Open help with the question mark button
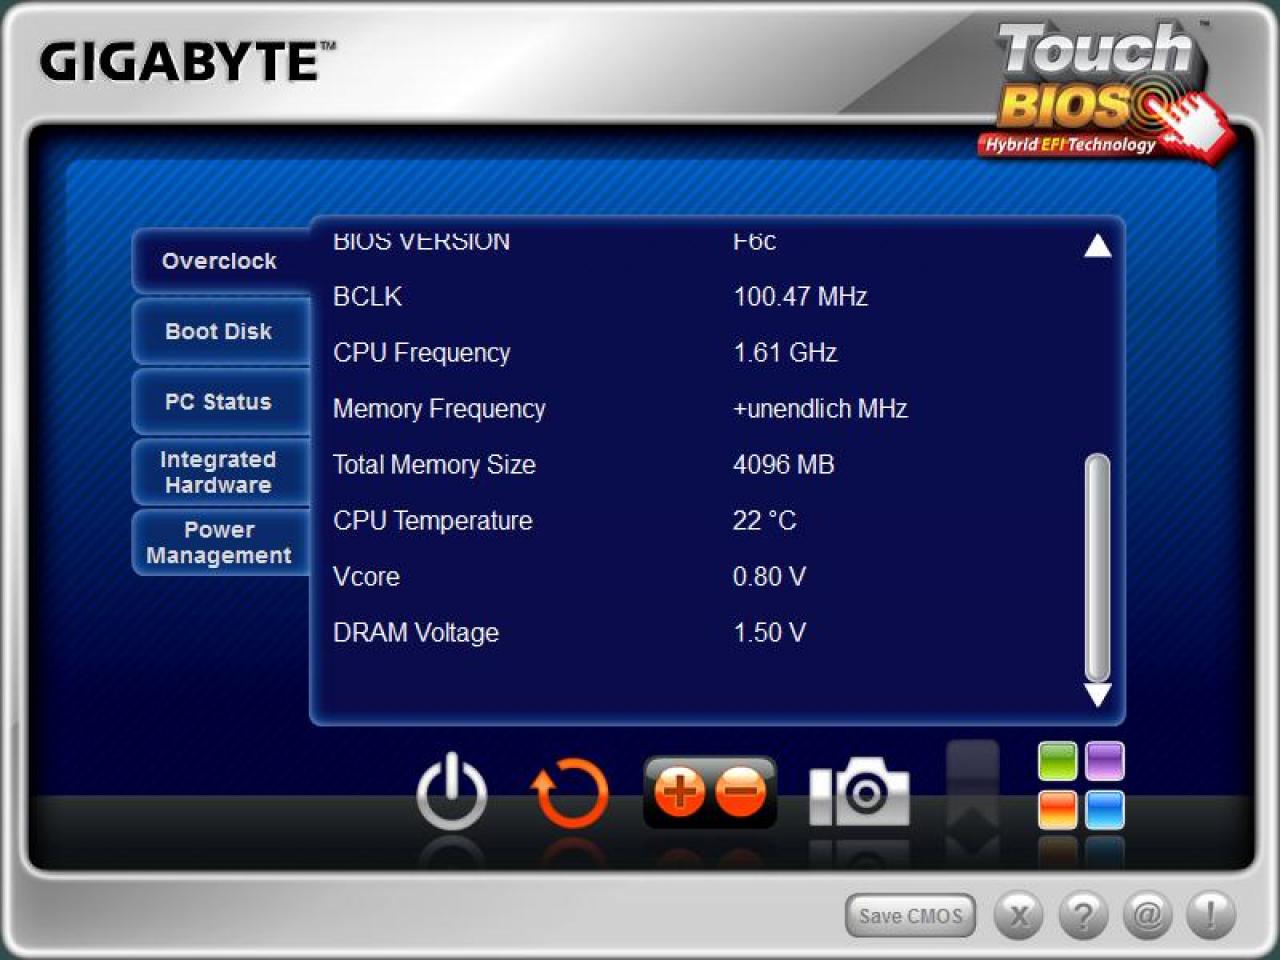 (x=1083, y=915)
